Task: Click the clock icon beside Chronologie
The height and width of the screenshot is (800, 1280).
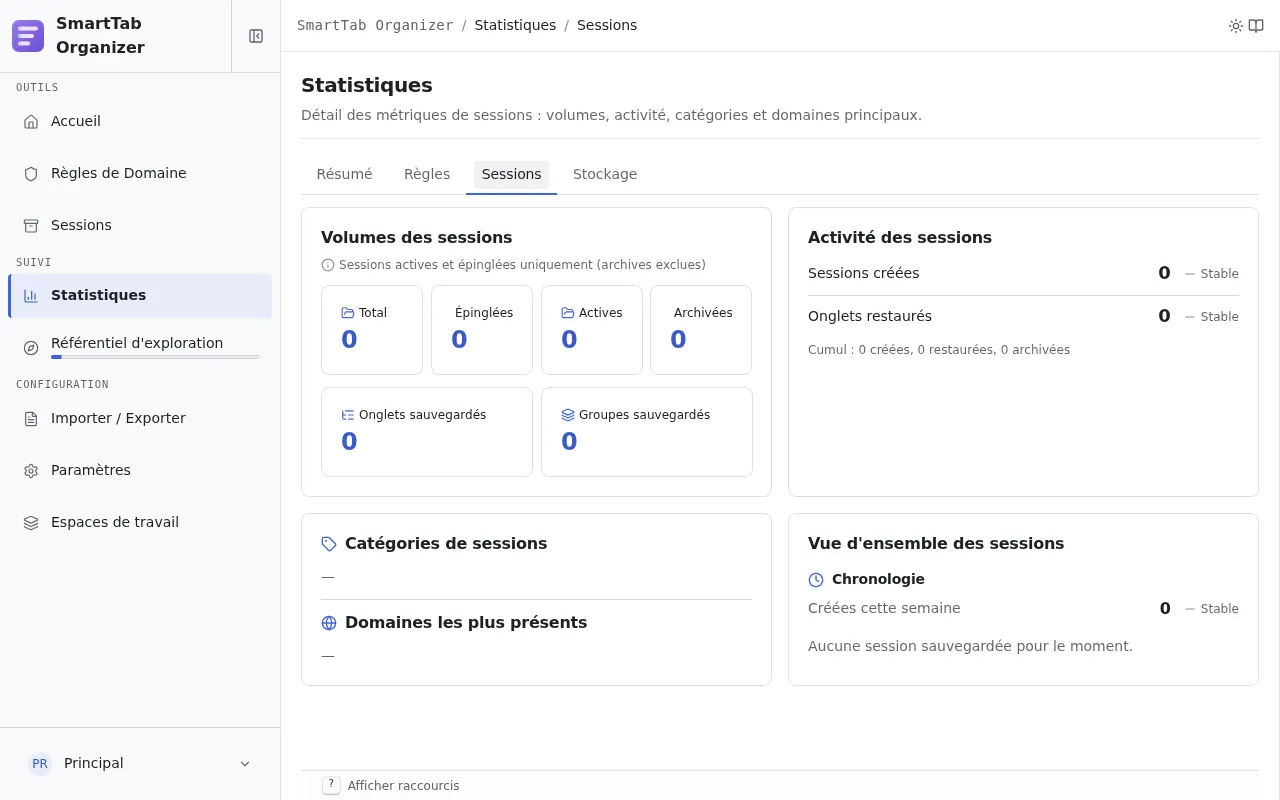Action: [816, 580]
